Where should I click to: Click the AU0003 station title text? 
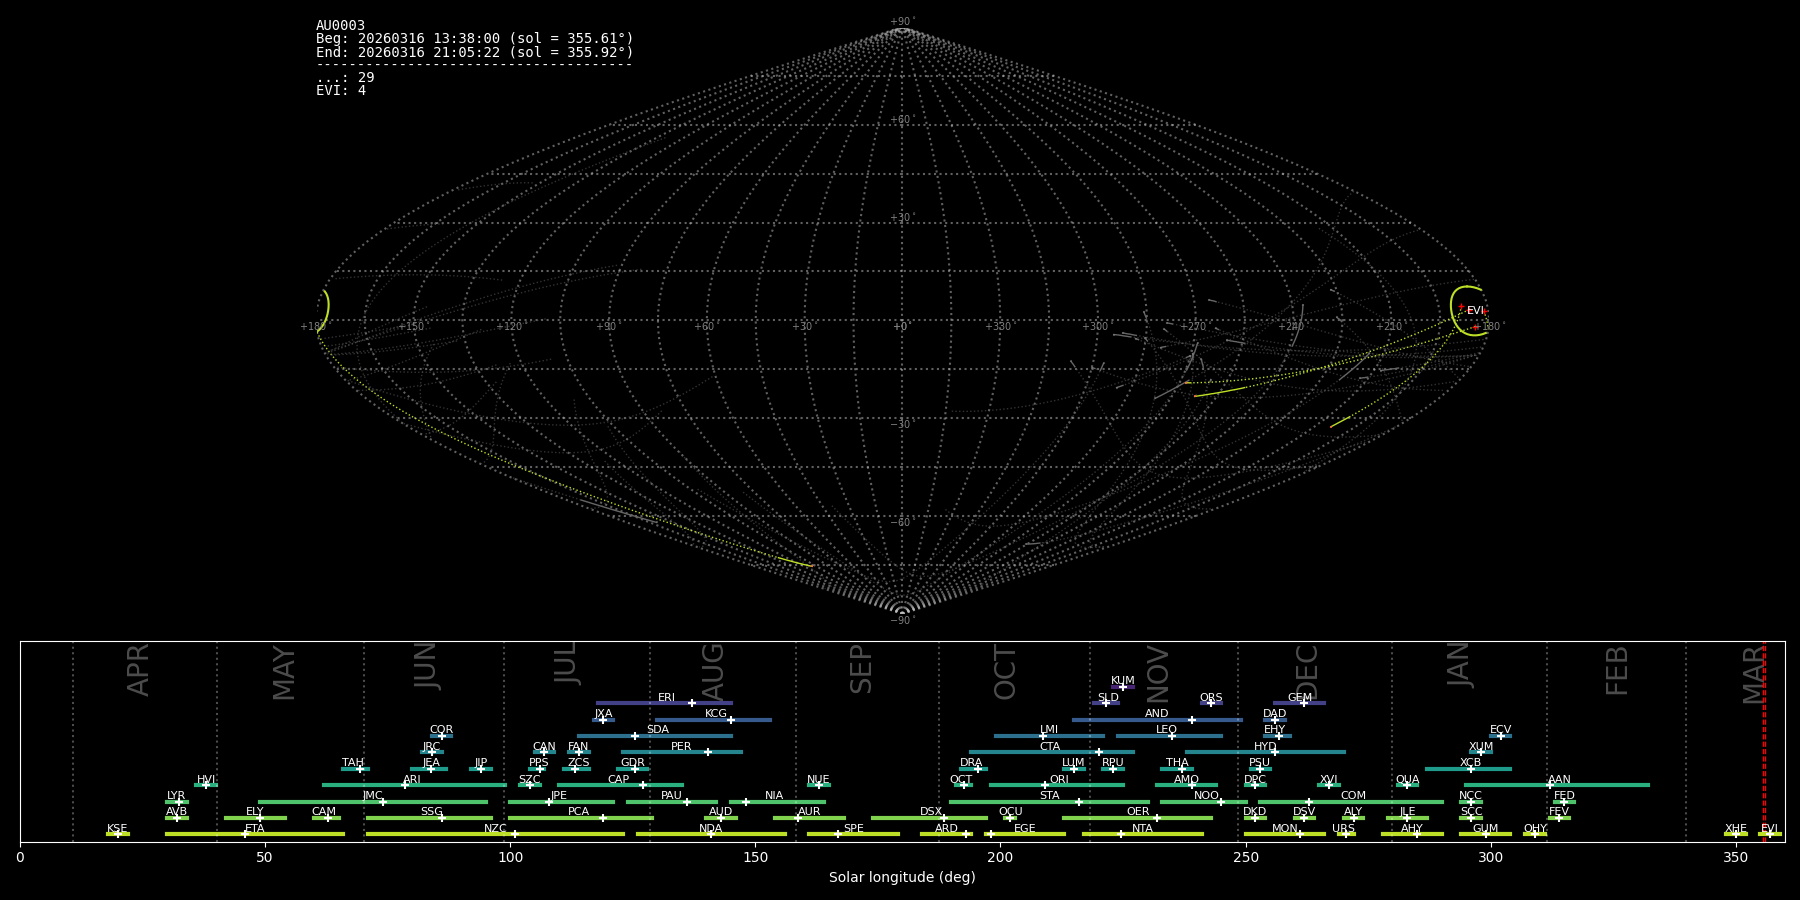point(340,26)
